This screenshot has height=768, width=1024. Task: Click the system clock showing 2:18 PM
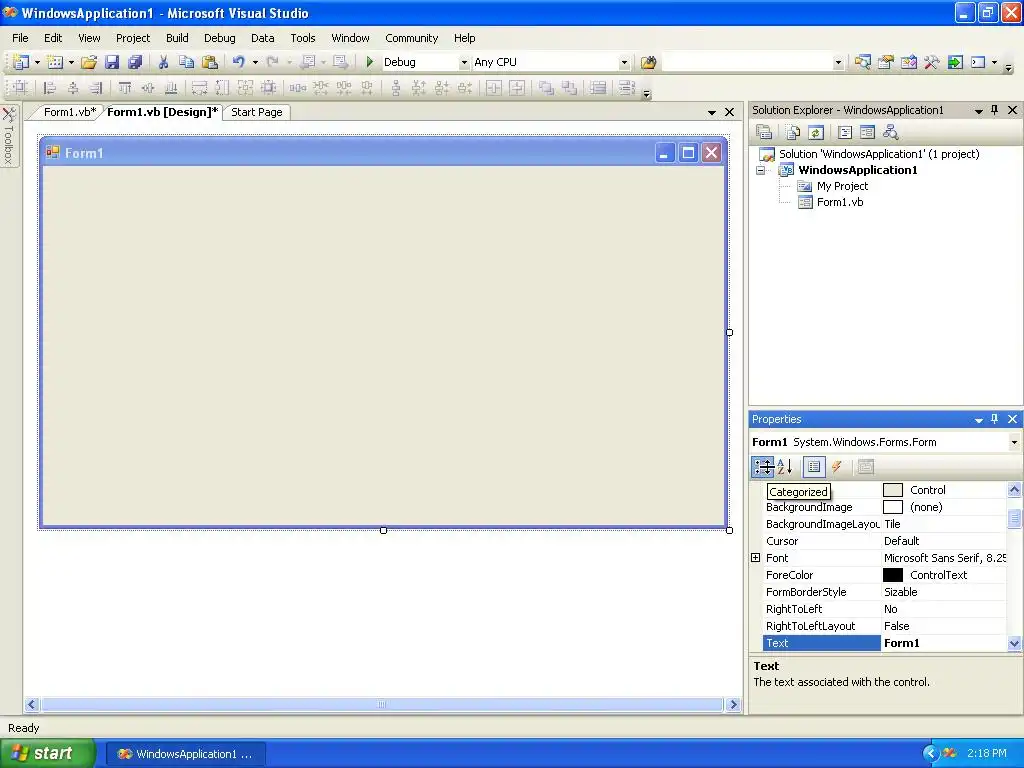[x=986, y=754]
